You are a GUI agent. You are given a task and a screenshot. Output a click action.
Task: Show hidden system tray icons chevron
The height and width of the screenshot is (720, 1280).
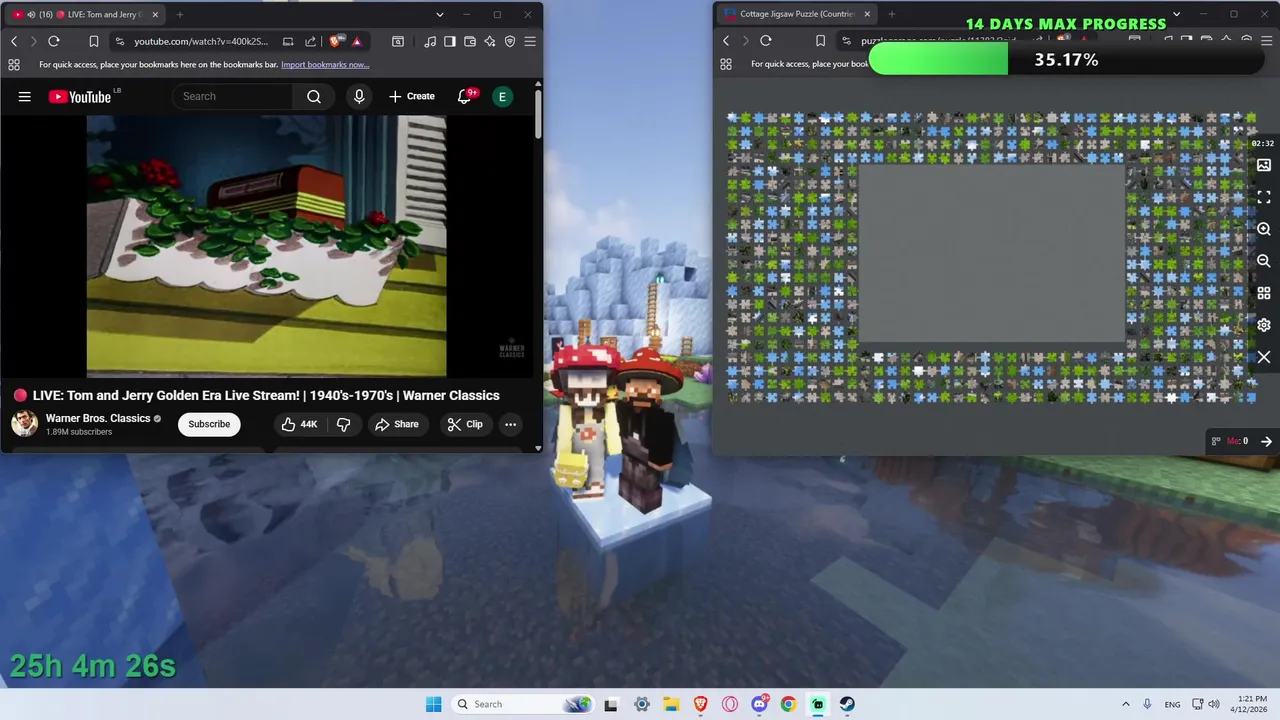(x=1126, y=704)
